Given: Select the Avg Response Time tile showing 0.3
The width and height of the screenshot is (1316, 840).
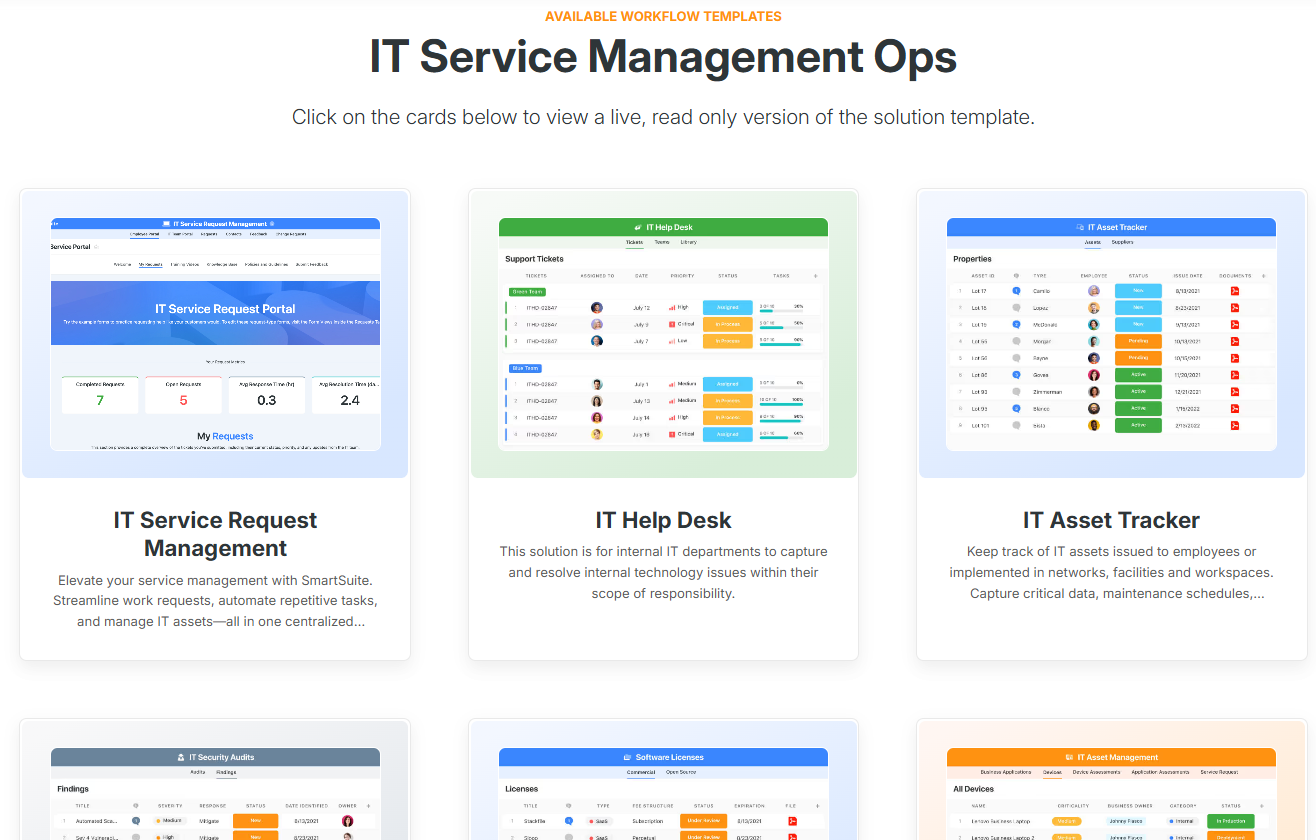Looking at the screenshot, I should (267, 395).
